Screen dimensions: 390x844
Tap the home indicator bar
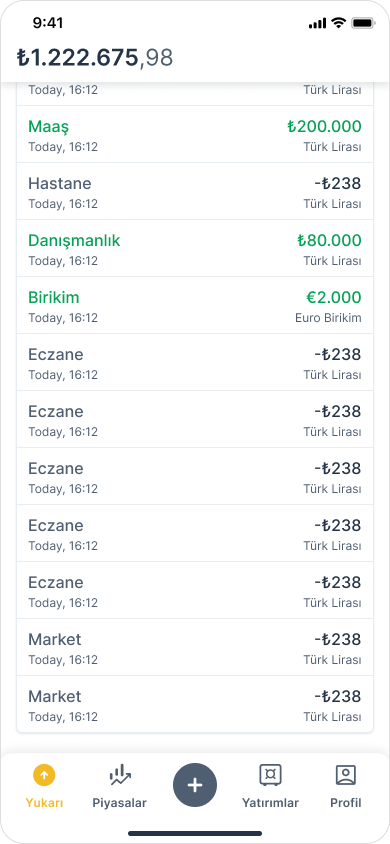(195, 833)
